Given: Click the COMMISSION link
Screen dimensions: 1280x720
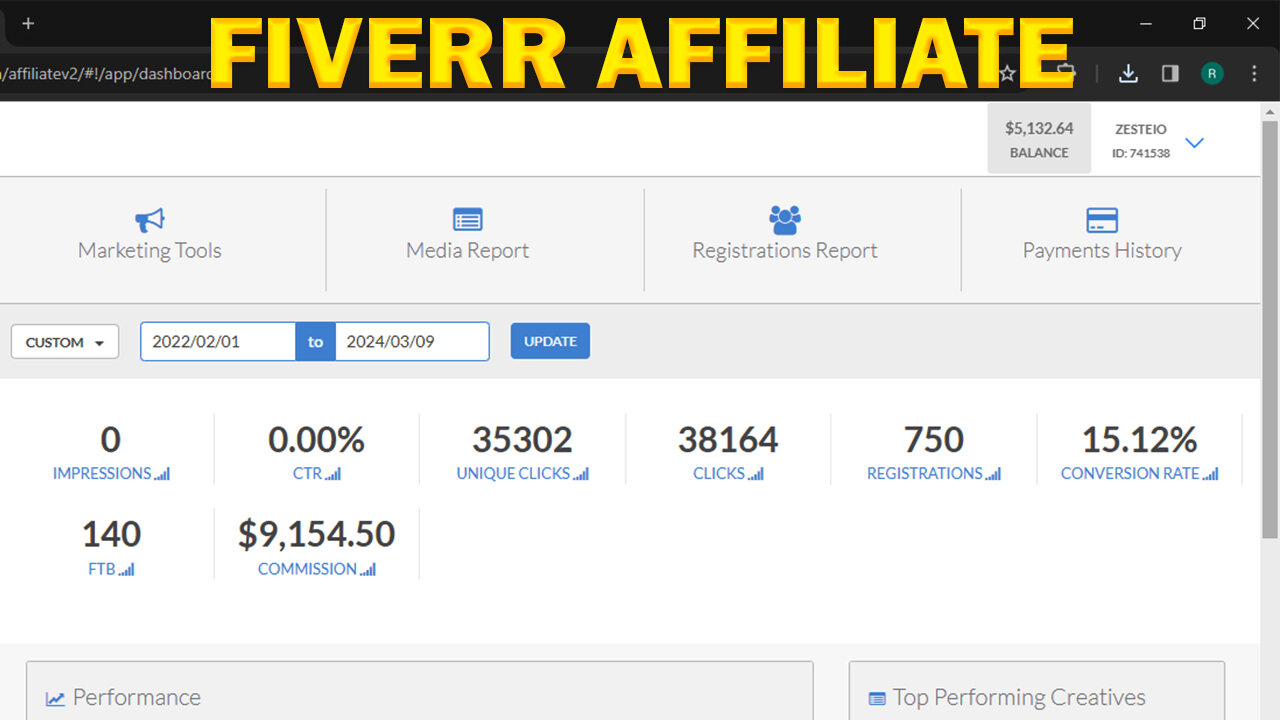Looking at the screenshot, I should click(307, 569).
